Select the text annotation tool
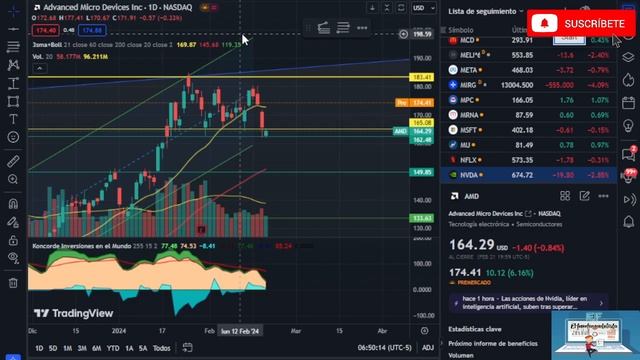The image size is (640, 360). tap(13, 119)
